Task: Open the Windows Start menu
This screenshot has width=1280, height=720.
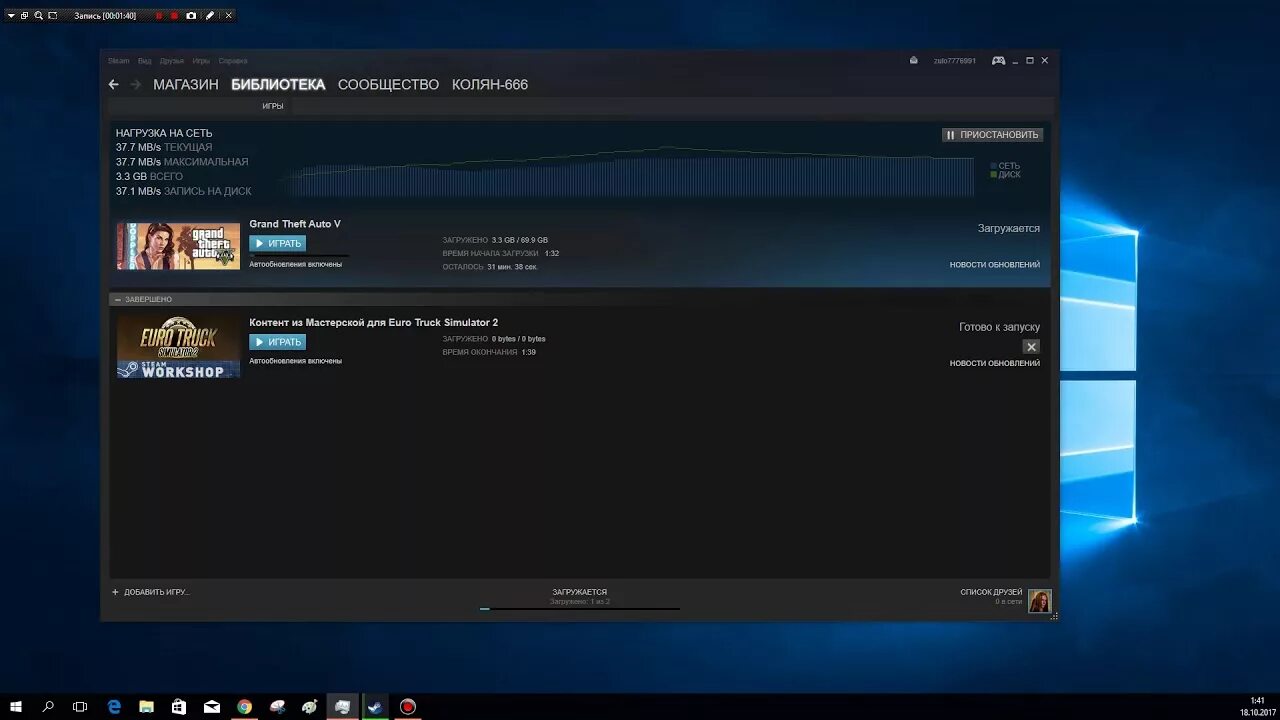Action: point(16,707)
